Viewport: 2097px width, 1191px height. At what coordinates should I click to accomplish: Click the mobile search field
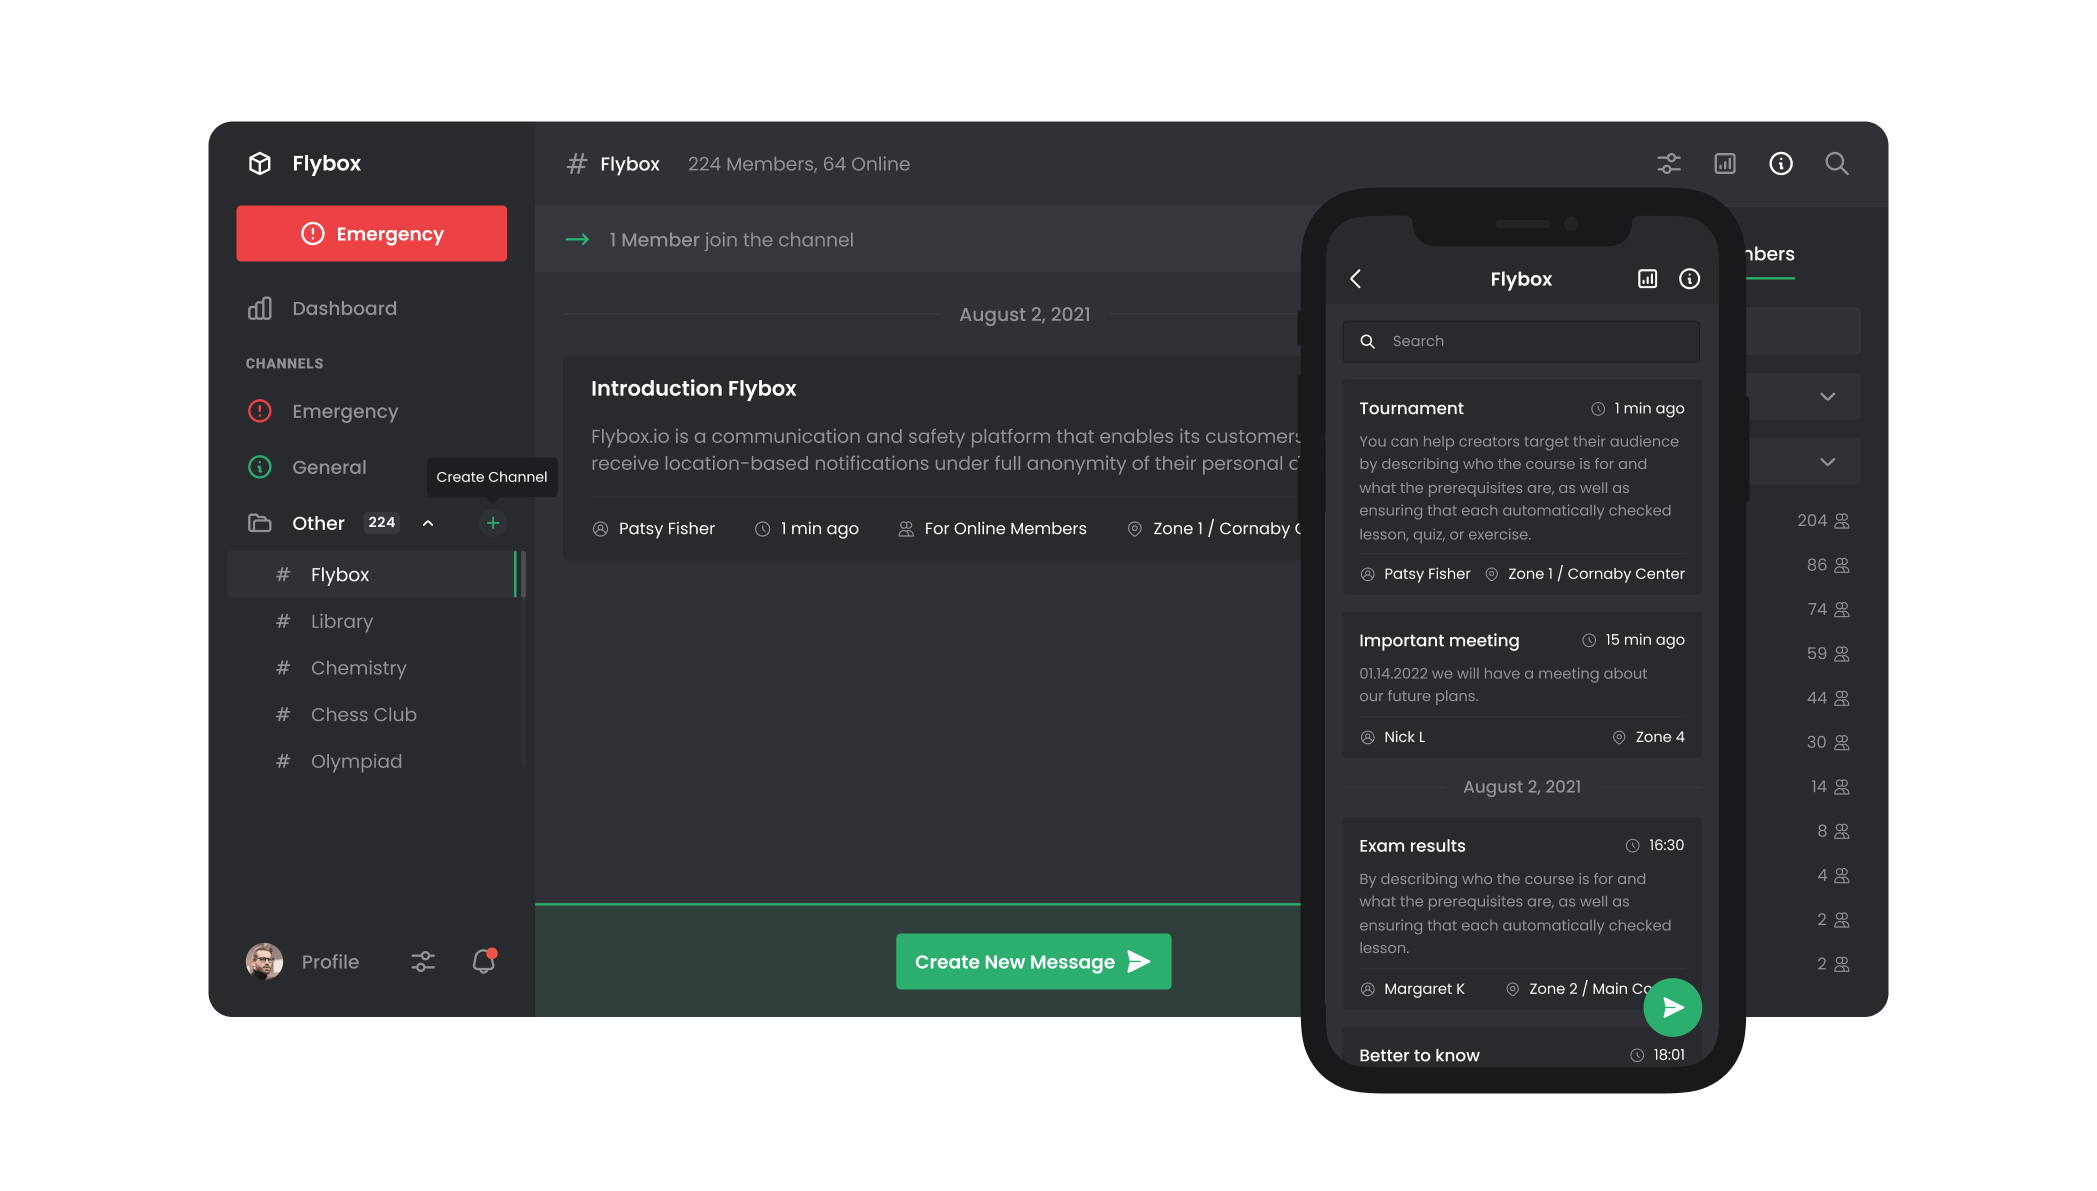pos(1520,341)
